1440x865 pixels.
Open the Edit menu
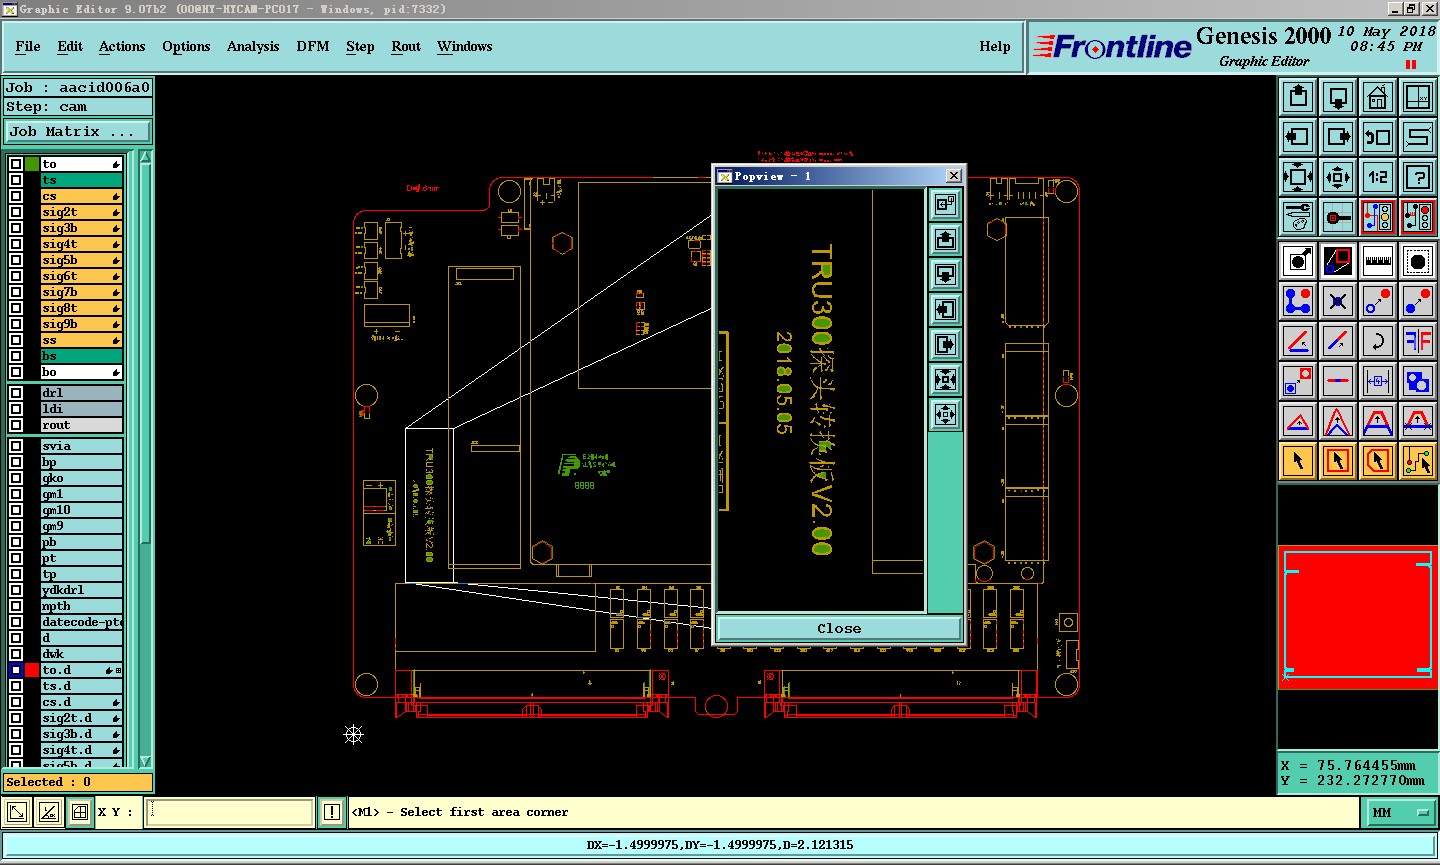70,47
